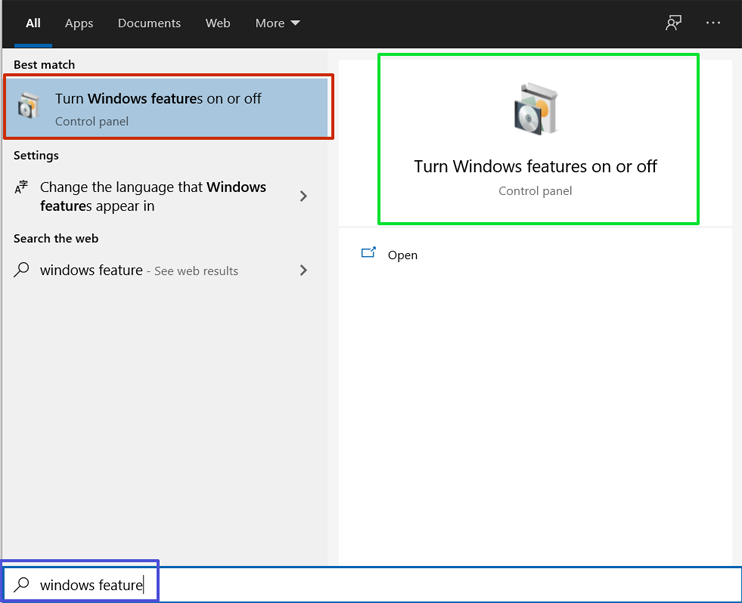Select the Web search tab

click(218, 23)
